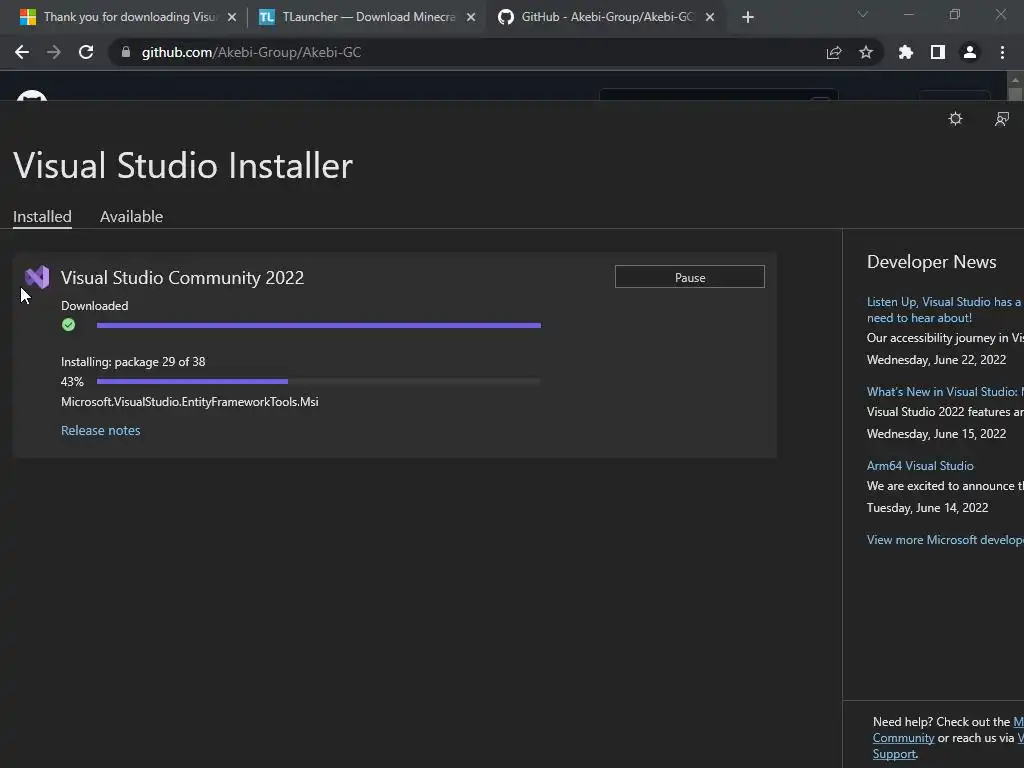Open the tab search dropdown chevron
The image size is (1024, 768).
pyautogui.click(x=863, y=14)
